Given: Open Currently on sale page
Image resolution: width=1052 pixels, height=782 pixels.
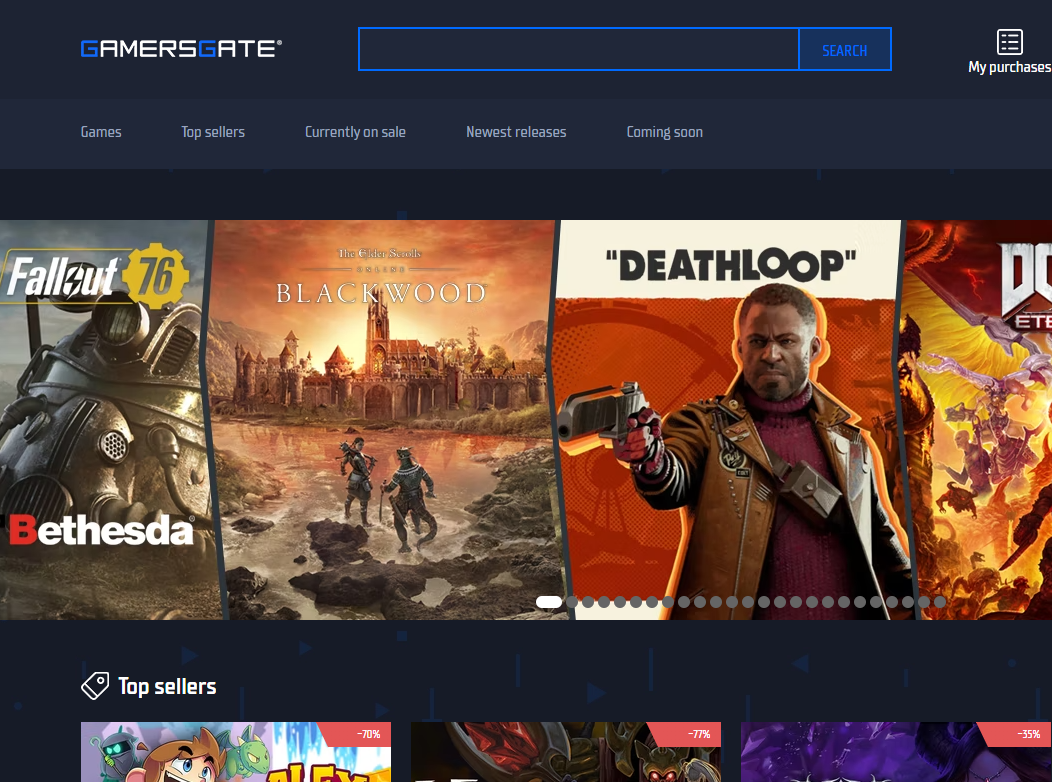Looking at the screenshot, I should coord(355,132).
